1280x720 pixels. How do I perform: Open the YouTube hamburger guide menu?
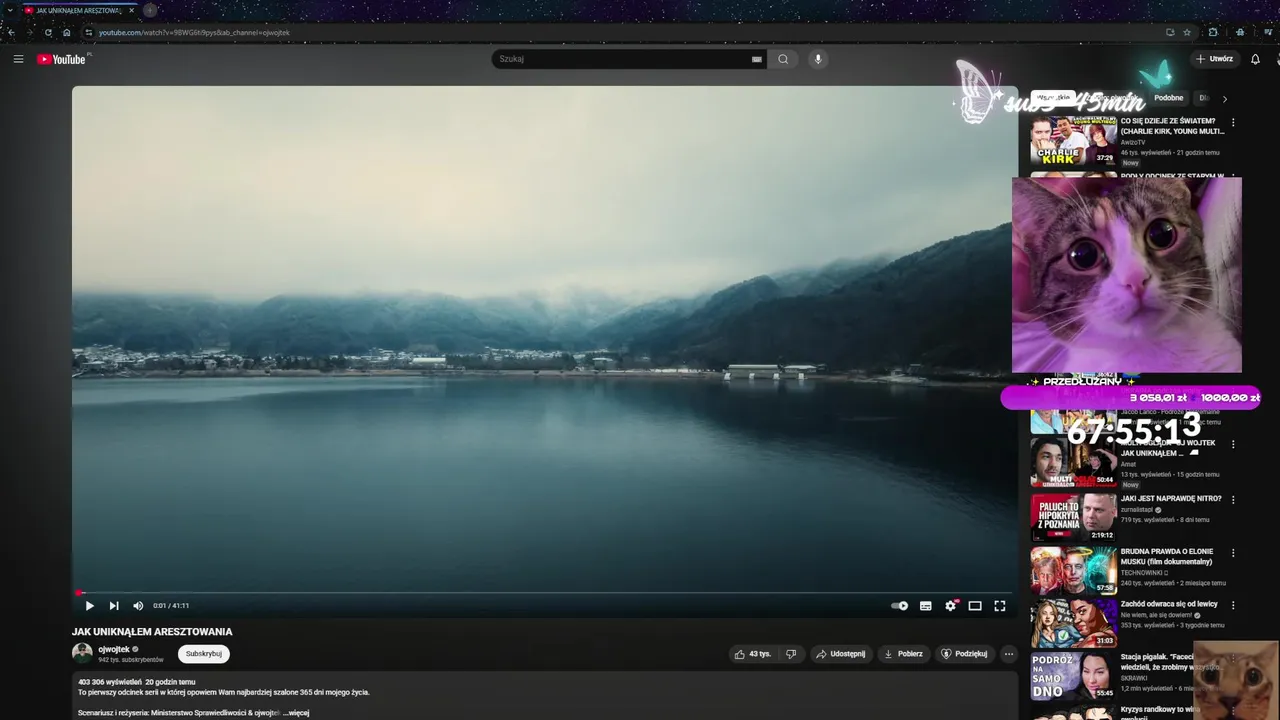[x=18, y=59]
